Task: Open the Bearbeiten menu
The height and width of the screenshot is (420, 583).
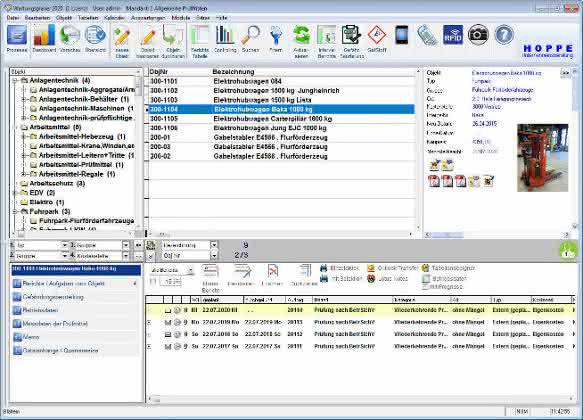Action: (37, 17)
